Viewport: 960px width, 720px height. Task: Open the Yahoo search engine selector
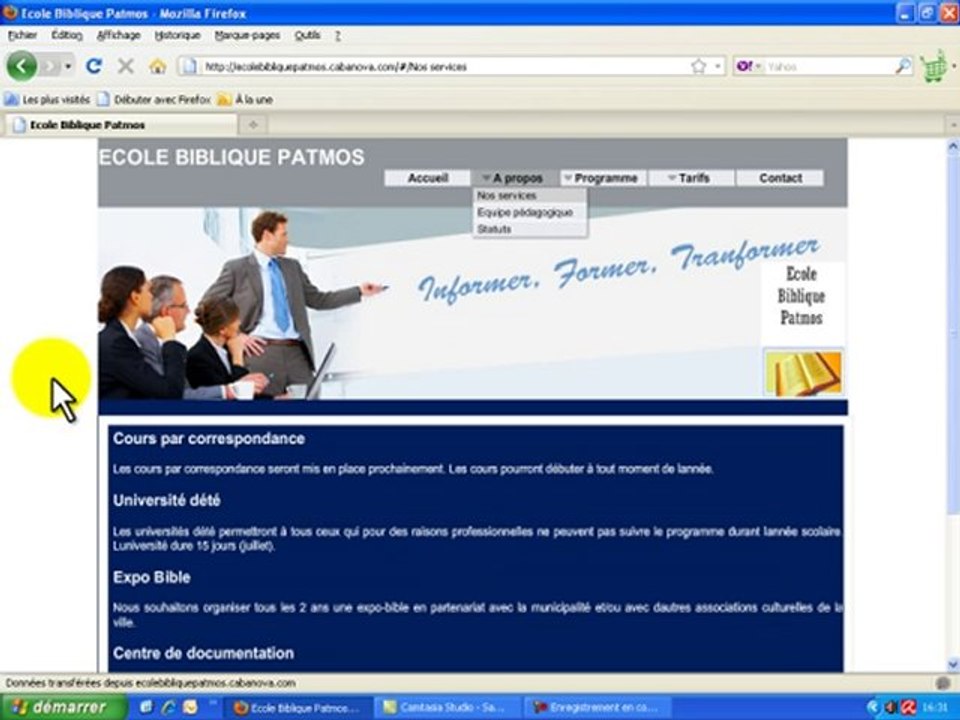coord(748,66)
